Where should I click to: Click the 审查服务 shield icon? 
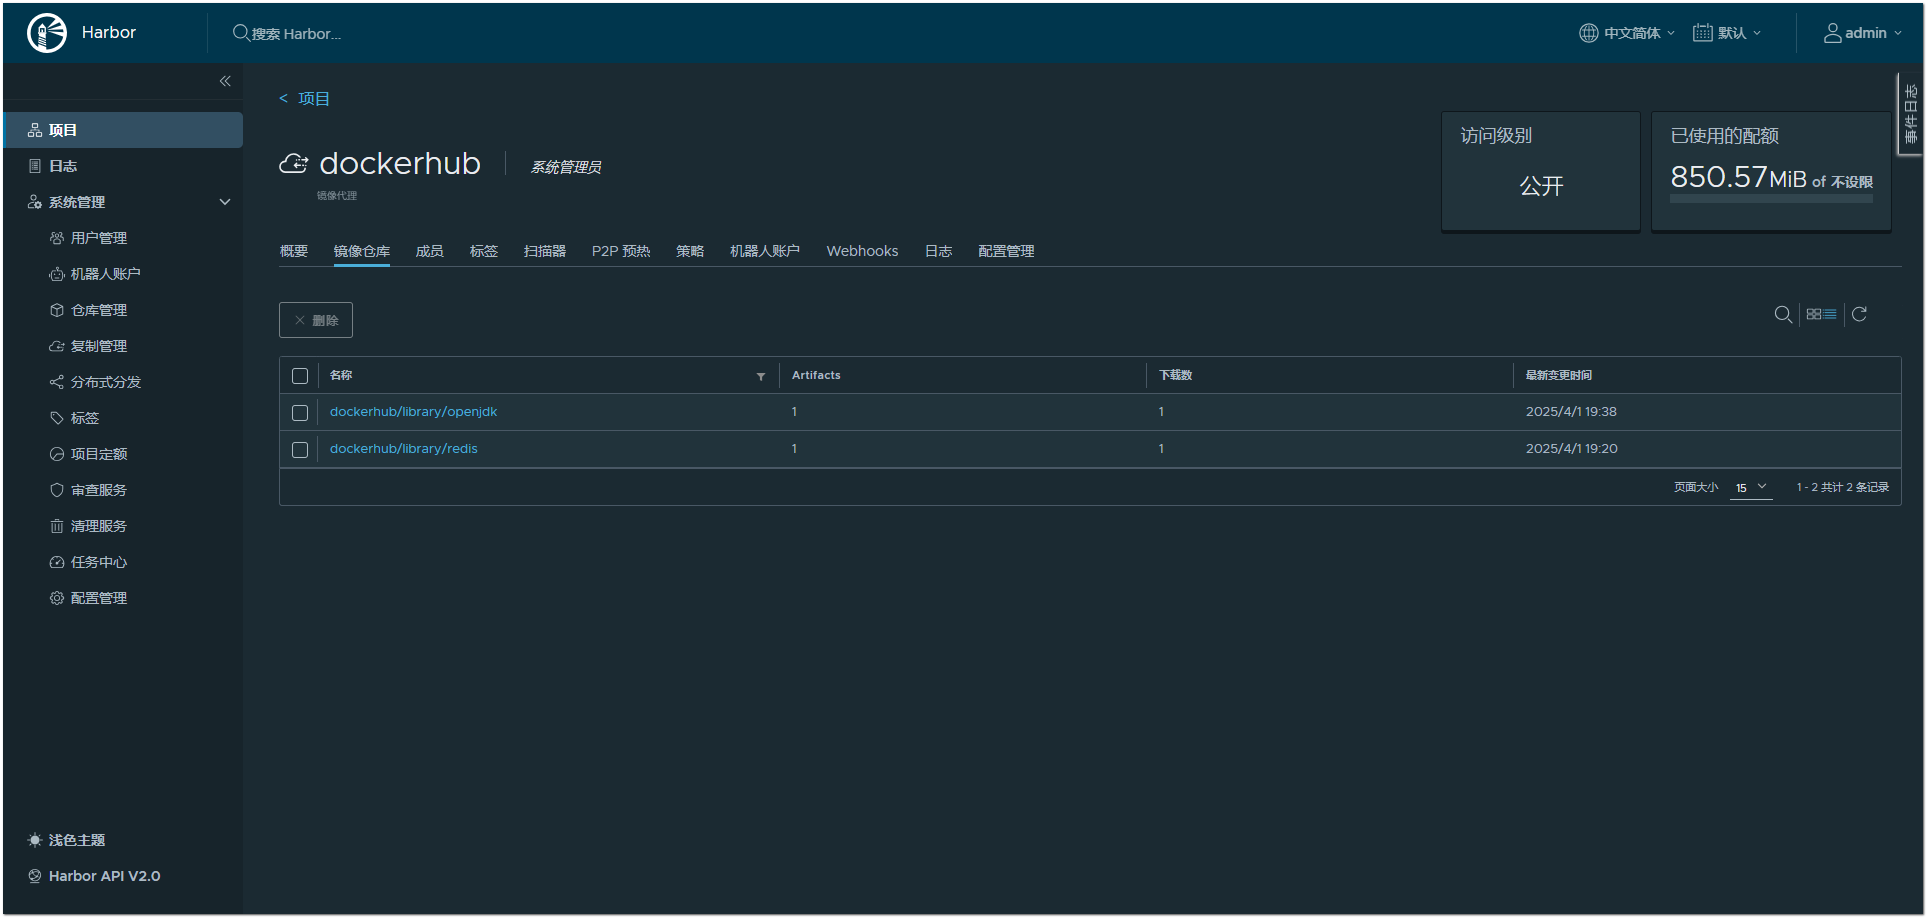coord(57,490)
